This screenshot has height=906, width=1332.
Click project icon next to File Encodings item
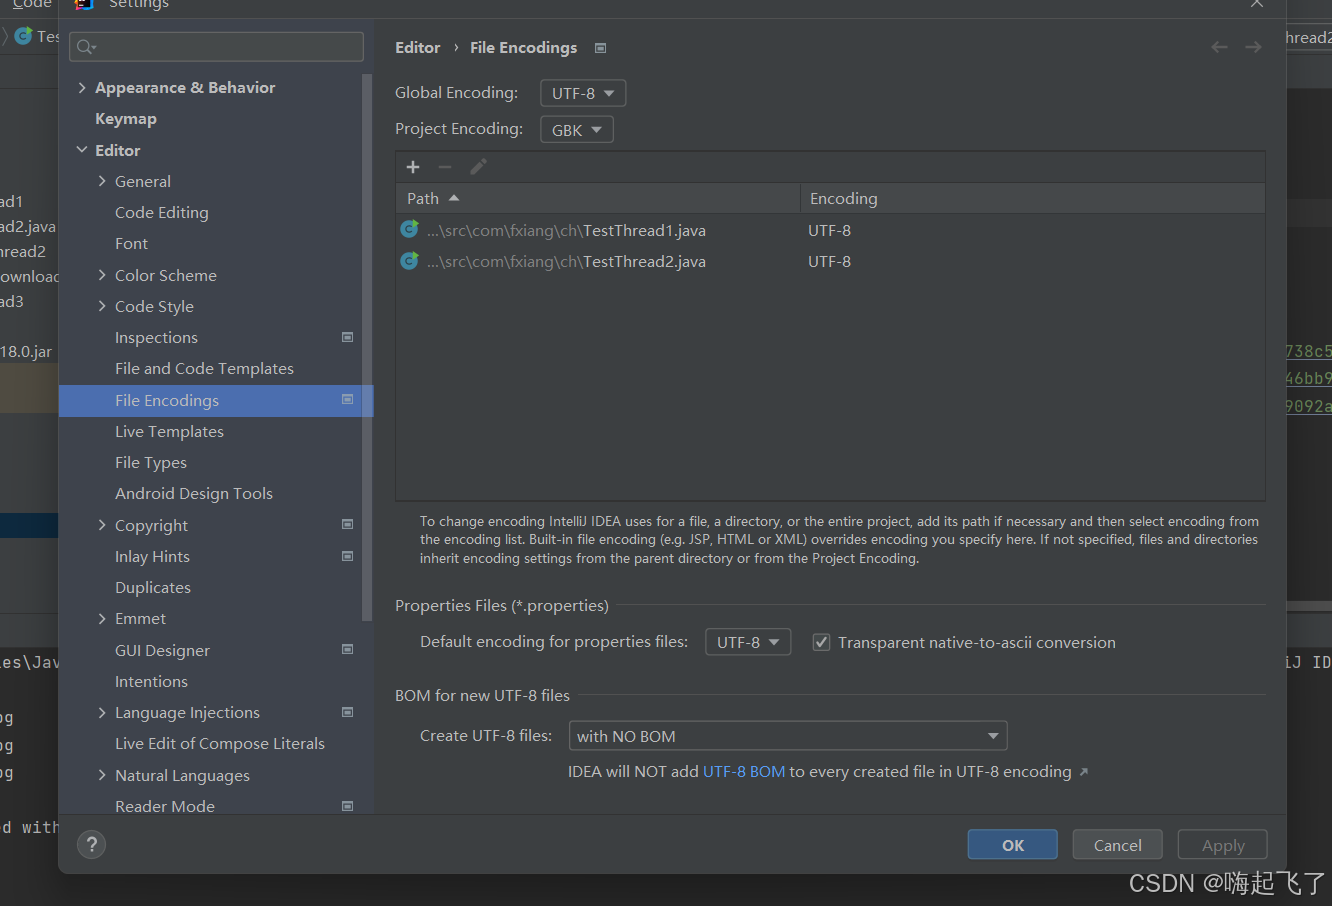(x=347, y=400)
